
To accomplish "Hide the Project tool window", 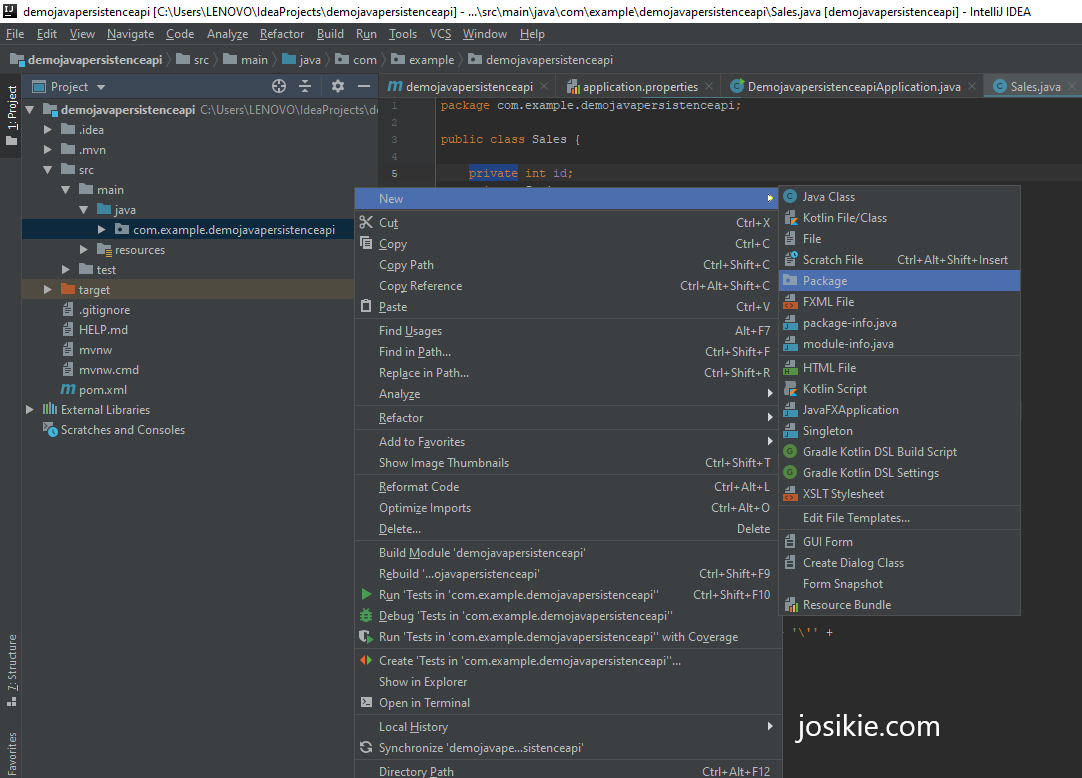I will pyautogui.click(x=364, y=86).
